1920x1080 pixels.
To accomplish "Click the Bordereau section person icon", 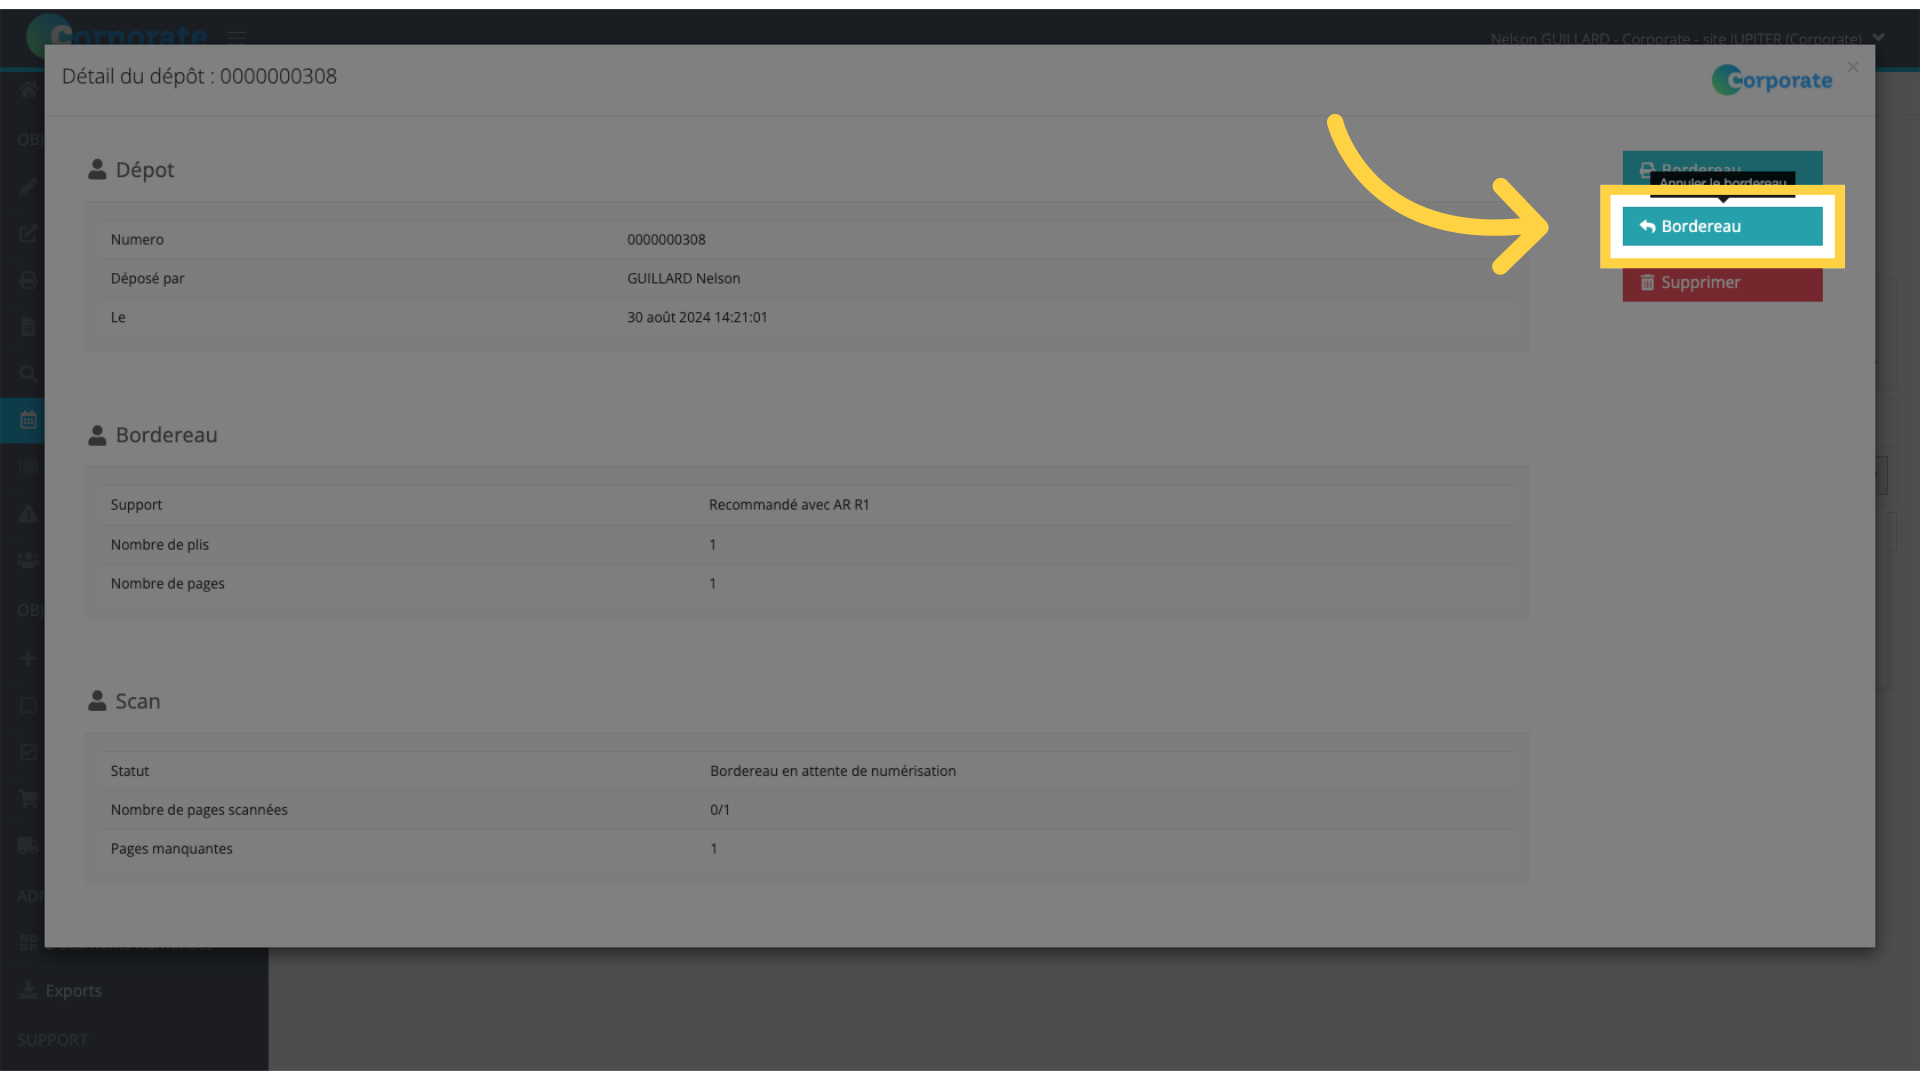I will (x=98, y=434).
